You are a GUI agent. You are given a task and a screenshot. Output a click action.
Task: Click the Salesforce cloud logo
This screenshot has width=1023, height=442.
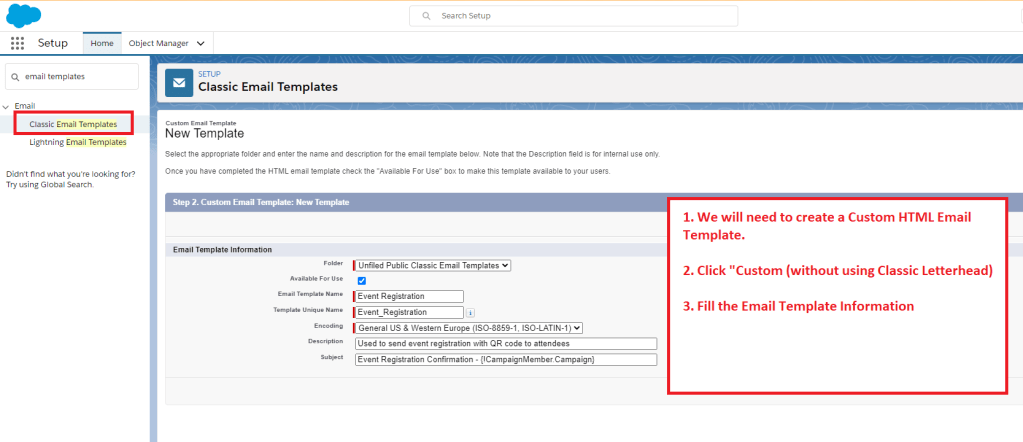tap(23, 16)
